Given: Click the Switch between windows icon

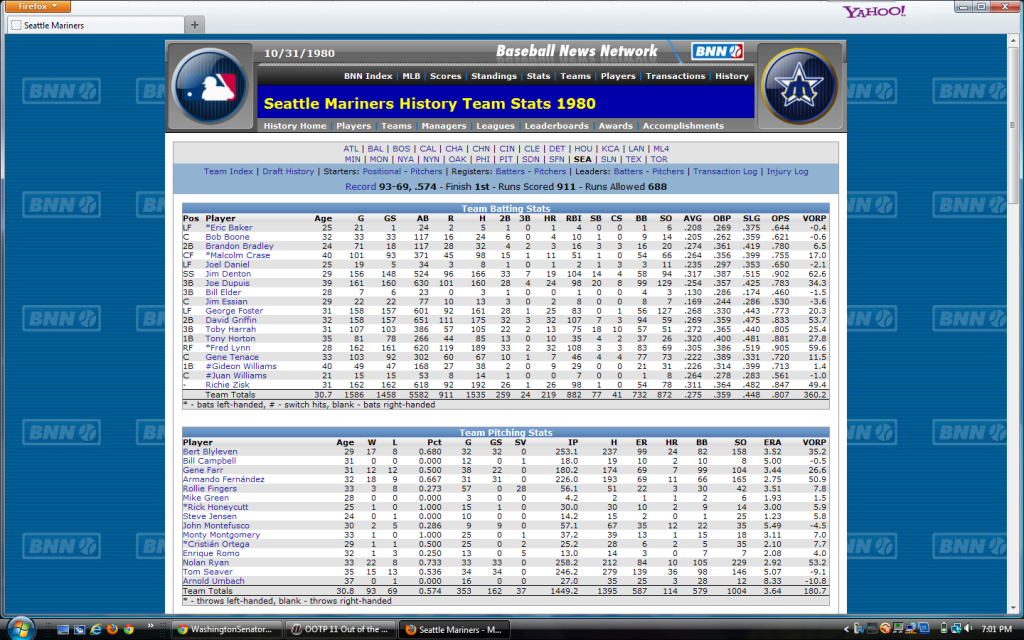Looking at the screenshot, I should 79,630.
